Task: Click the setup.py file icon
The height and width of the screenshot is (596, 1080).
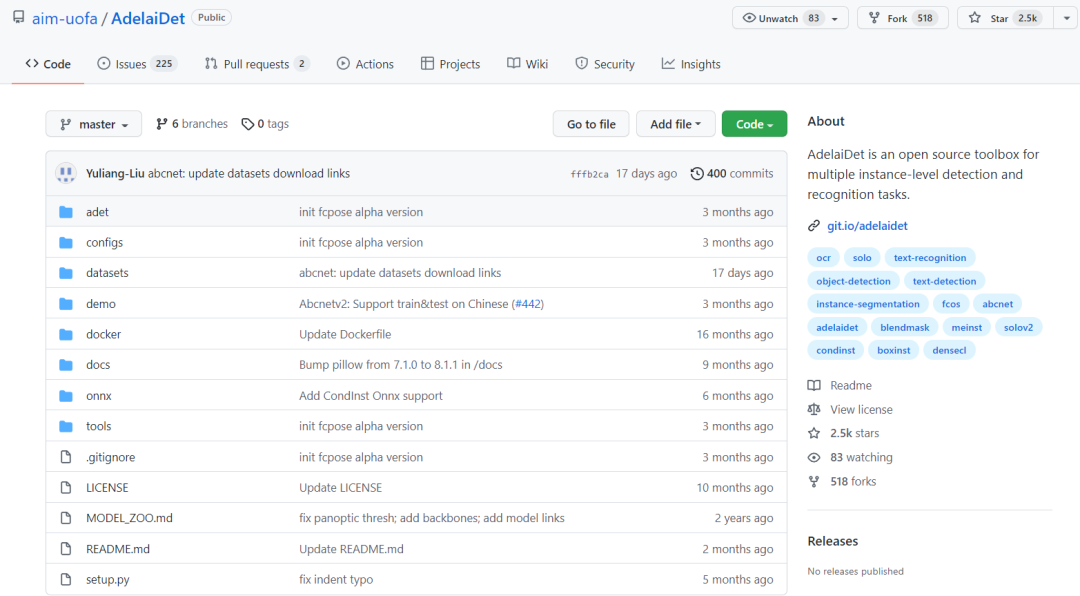Action: click(x=66, y=579)
